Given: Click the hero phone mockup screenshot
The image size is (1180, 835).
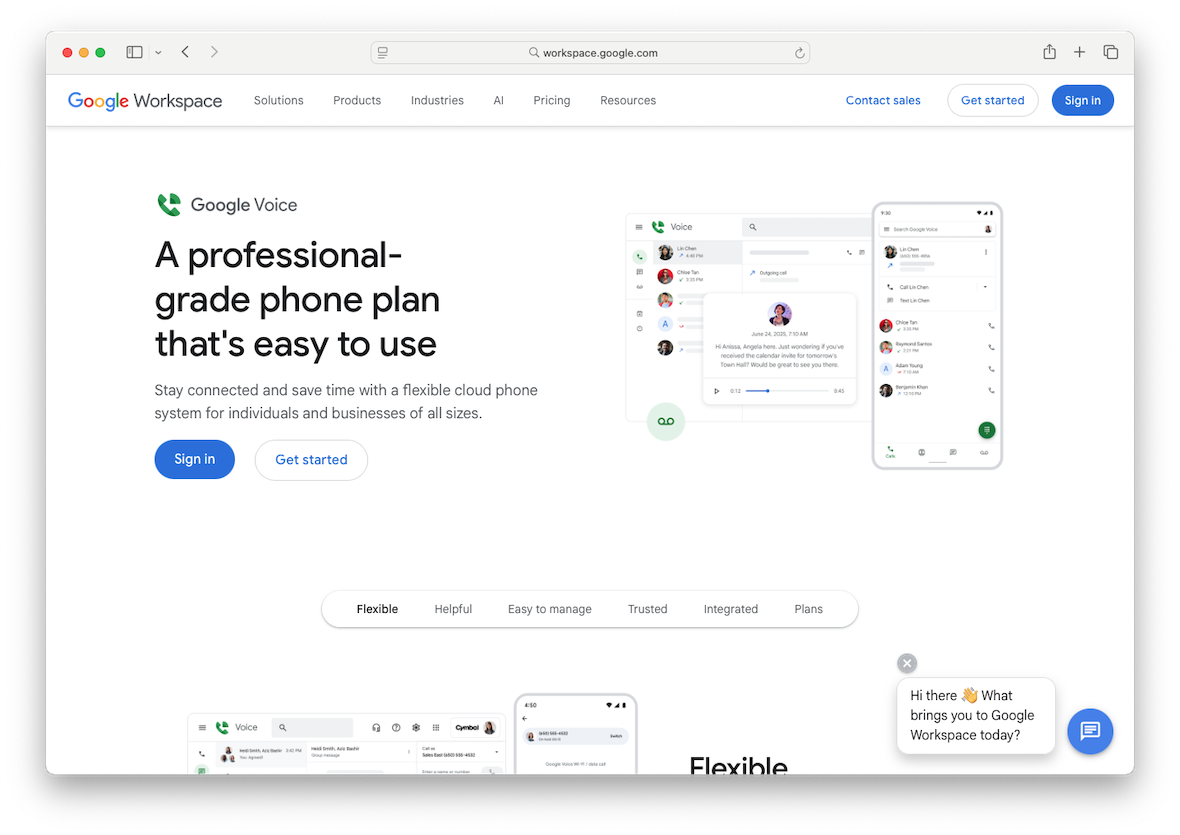Looking at the screenshot, I should [x=937, y=336].
